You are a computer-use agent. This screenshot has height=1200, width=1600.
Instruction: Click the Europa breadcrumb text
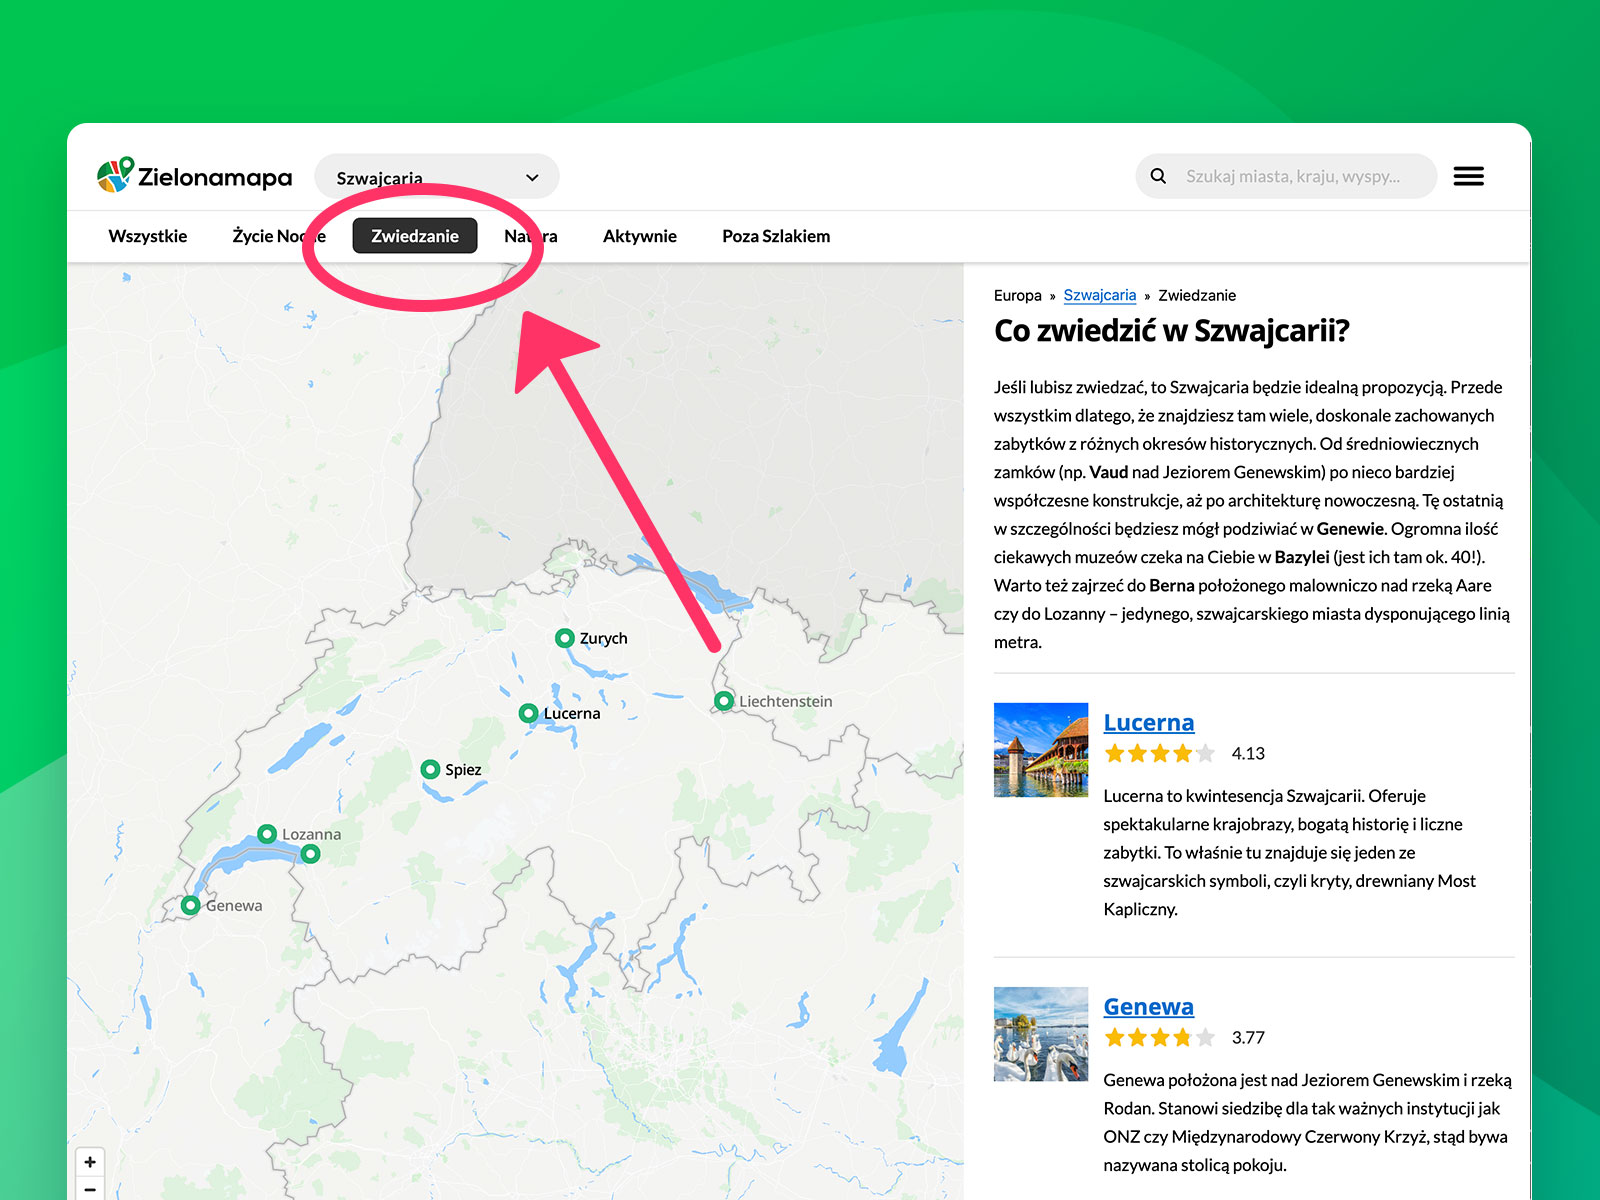pos(1017,295)
